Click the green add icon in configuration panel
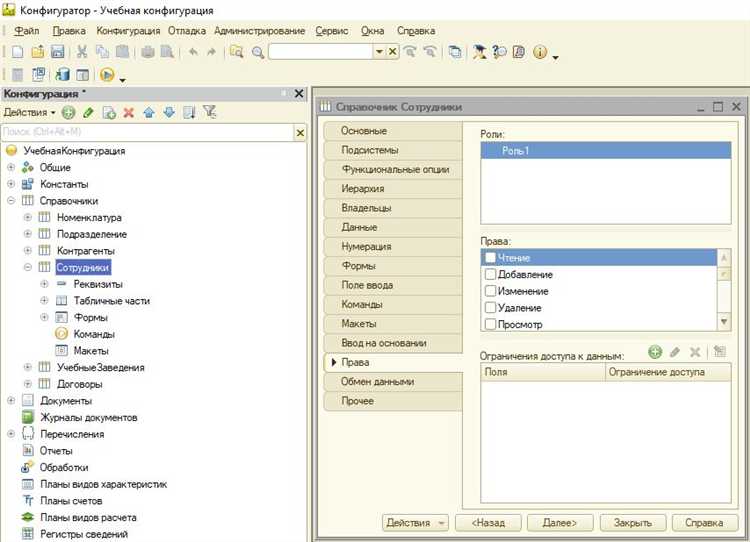The width and height of the screenshot is (750, 542). [x=69, y=113]
